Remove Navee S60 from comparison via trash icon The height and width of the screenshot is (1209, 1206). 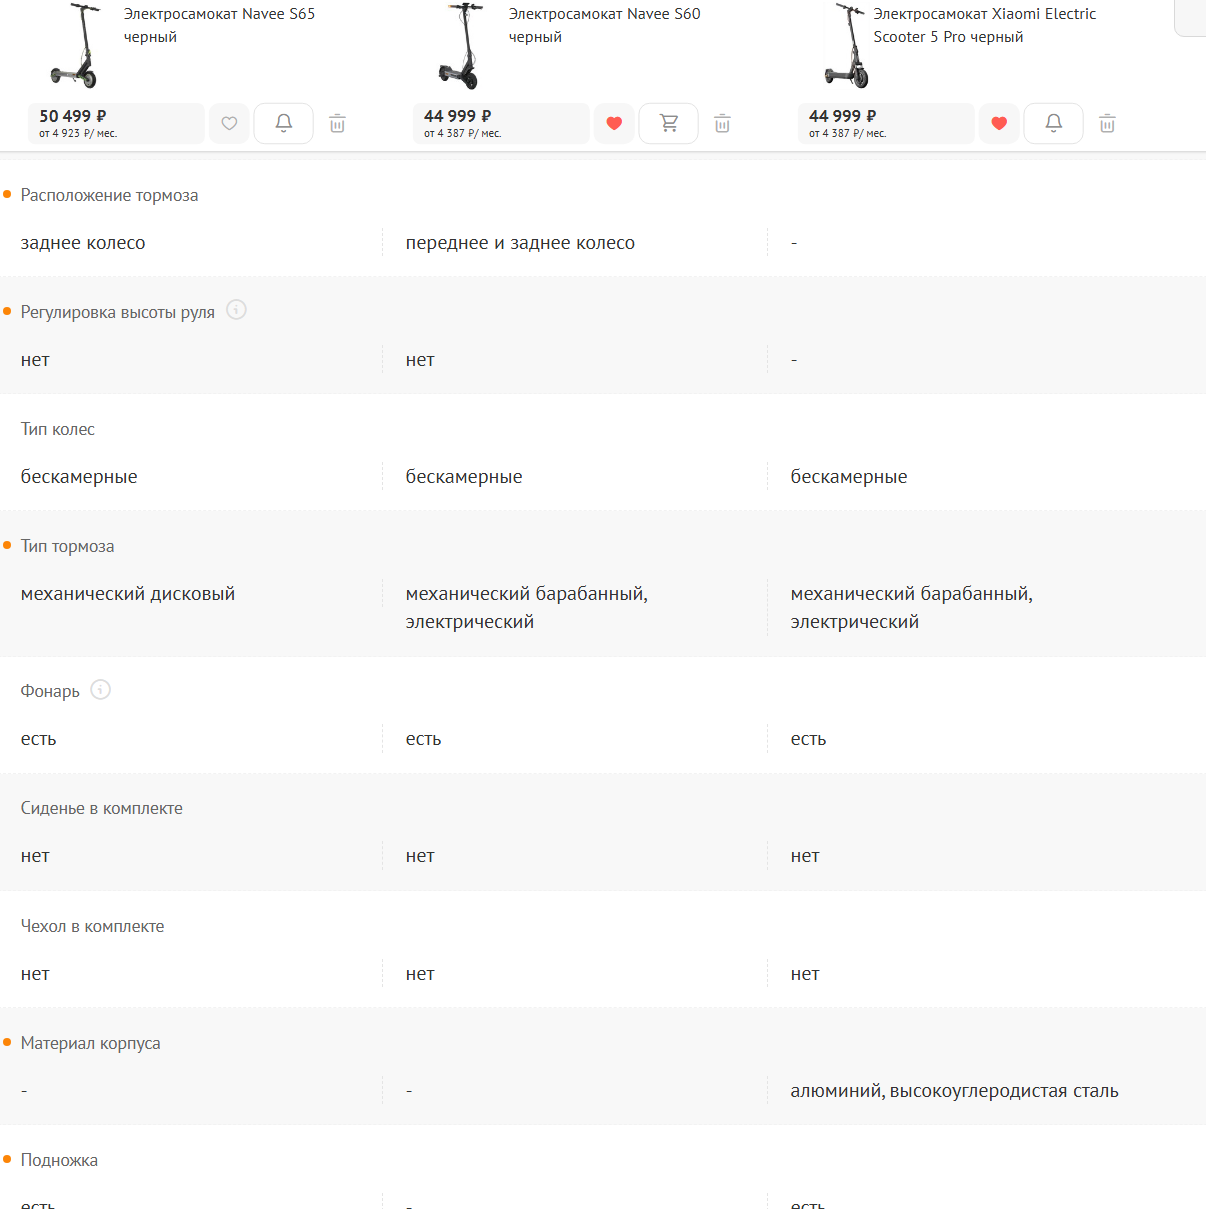click(x=723, y=124)
